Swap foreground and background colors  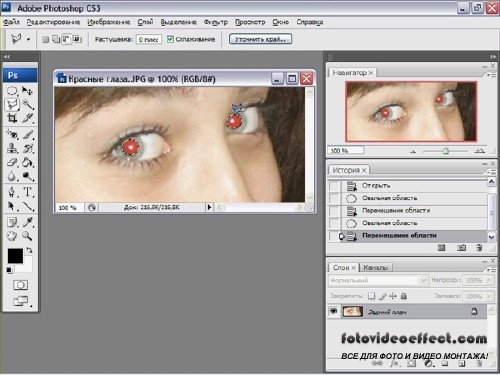point(29,250)
